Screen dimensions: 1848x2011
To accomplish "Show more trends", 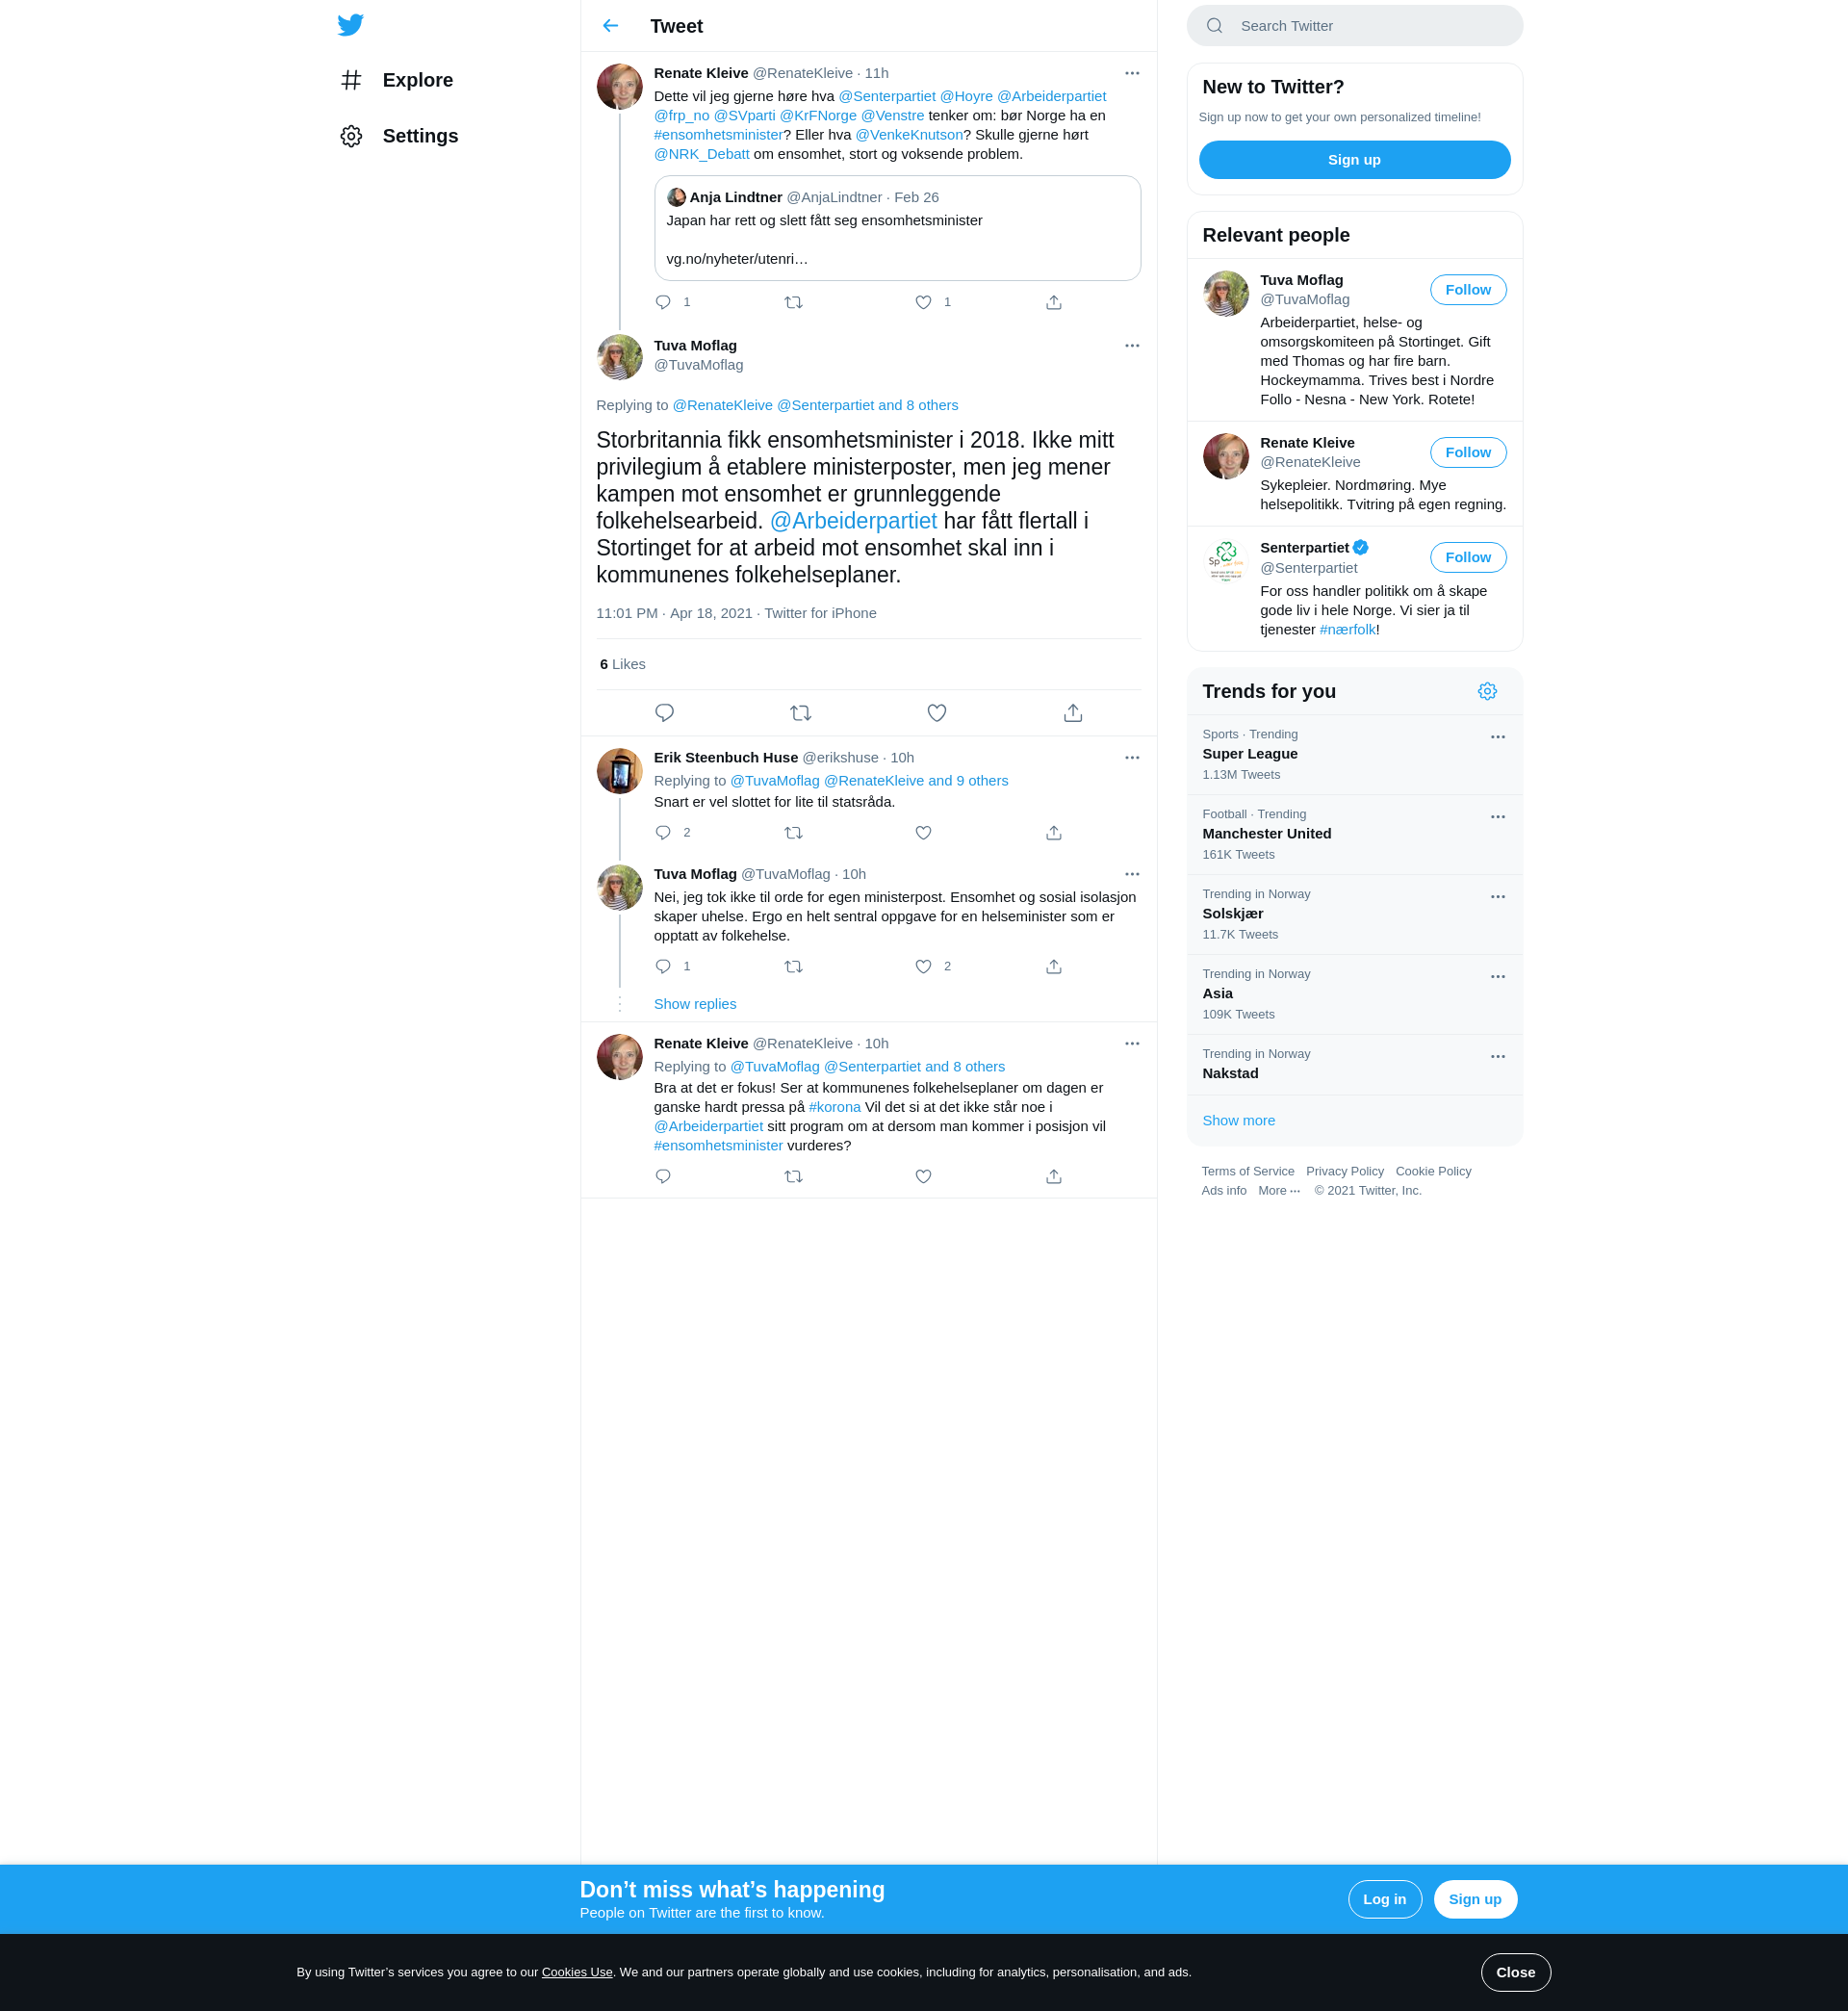I will pos(1238,1121).
